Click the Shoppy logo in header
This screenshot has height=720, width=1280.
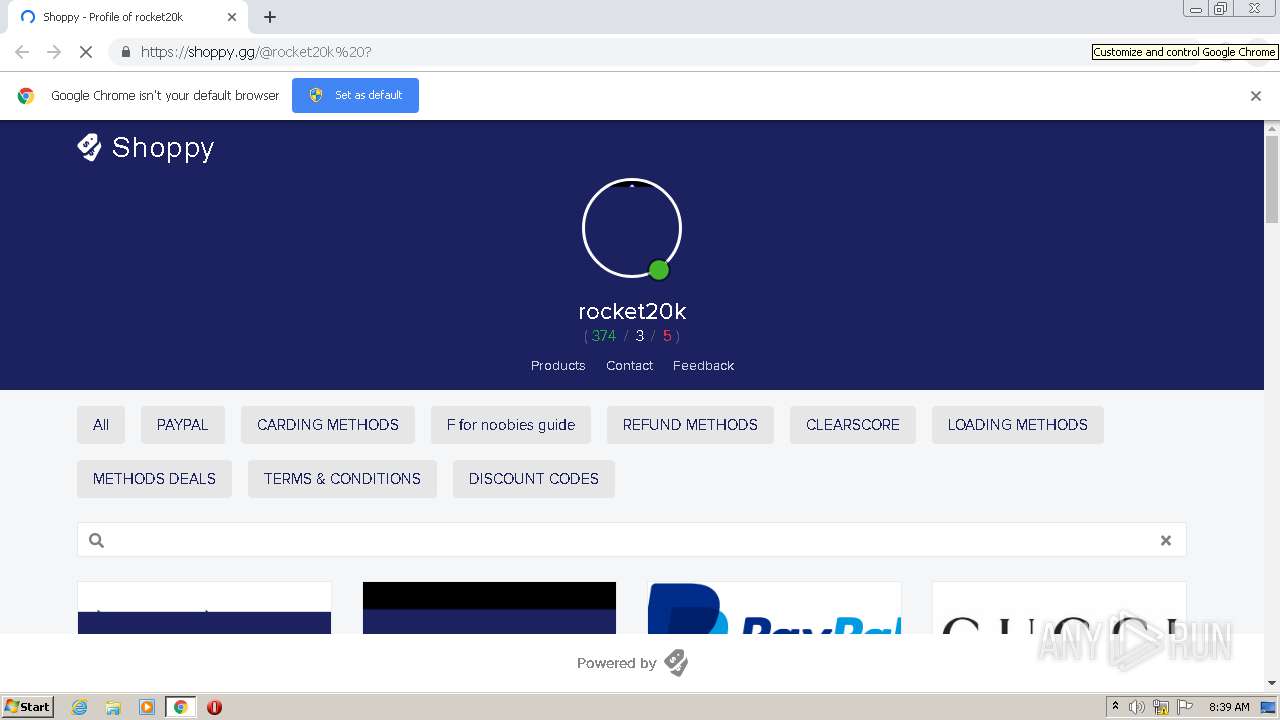[x=146, y=148]
